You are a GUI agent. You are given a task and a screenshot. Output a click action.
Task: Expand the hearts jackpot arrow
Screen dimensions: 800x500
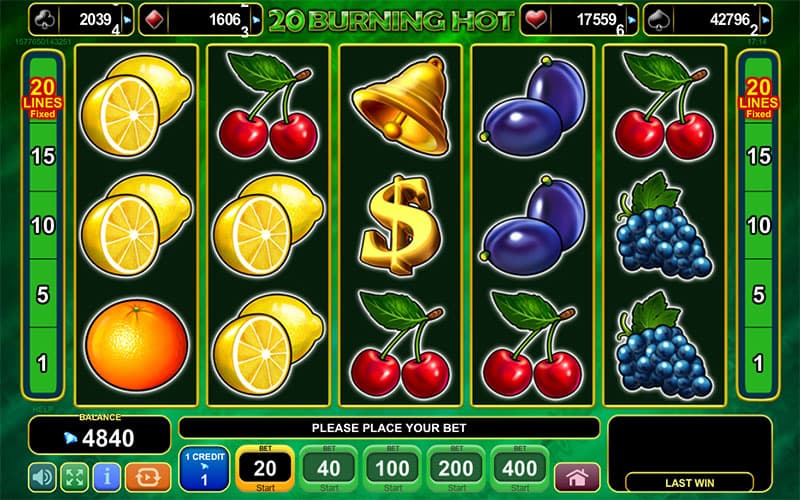point(632,20)
